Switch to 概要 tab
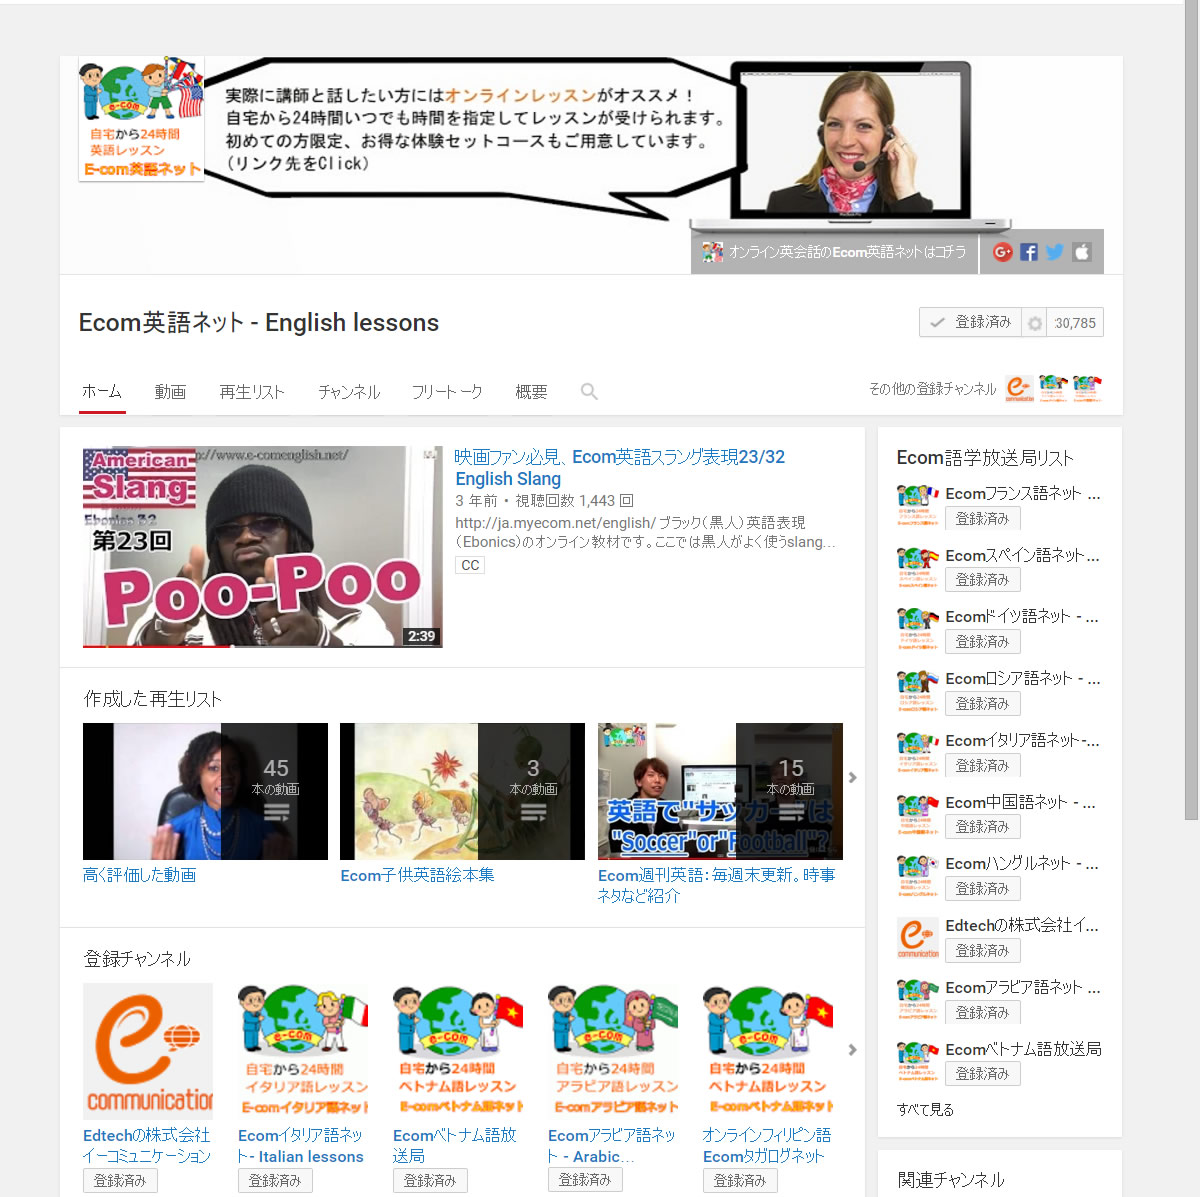Viewport: 1200px width, 1197px height. point(531,392)
